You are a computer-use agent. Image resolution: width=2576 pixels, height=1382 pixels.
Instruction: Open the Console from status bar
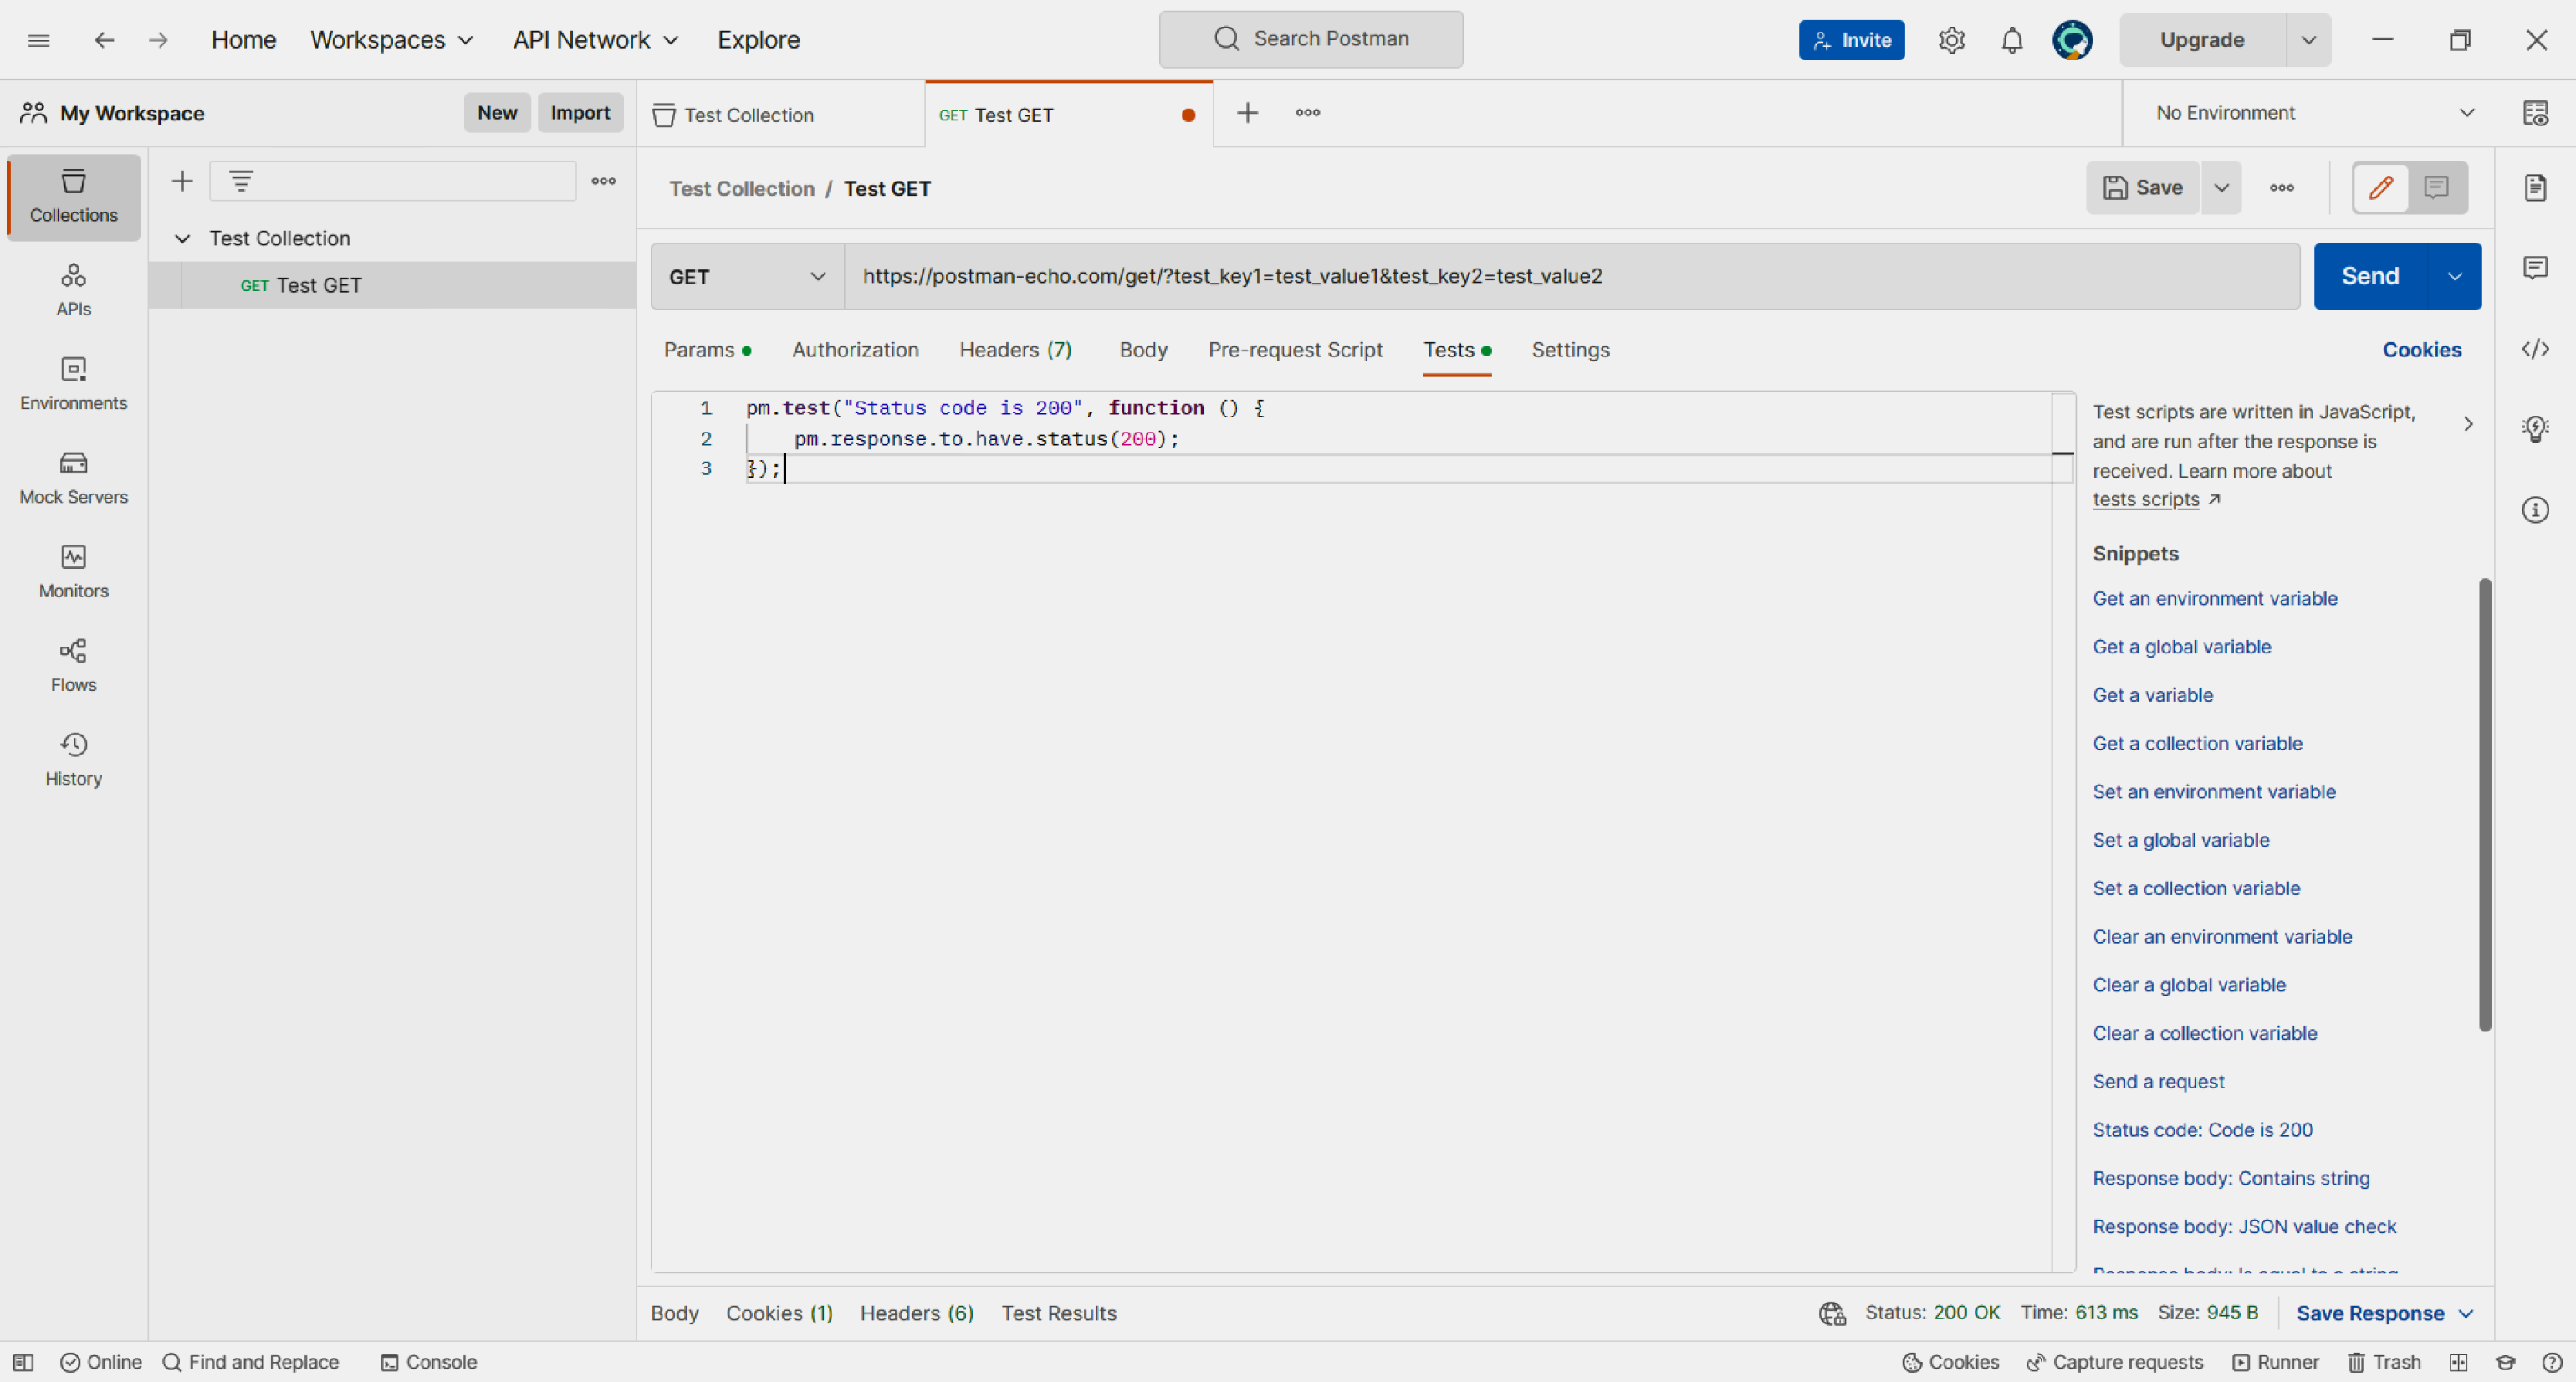(x=429, y=1362)
